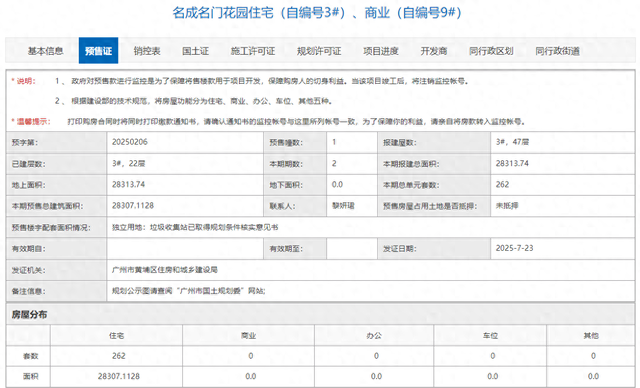Click the 住宅 column header
The width and height of the screenshot is (640, 388).
tap(116, 335)
